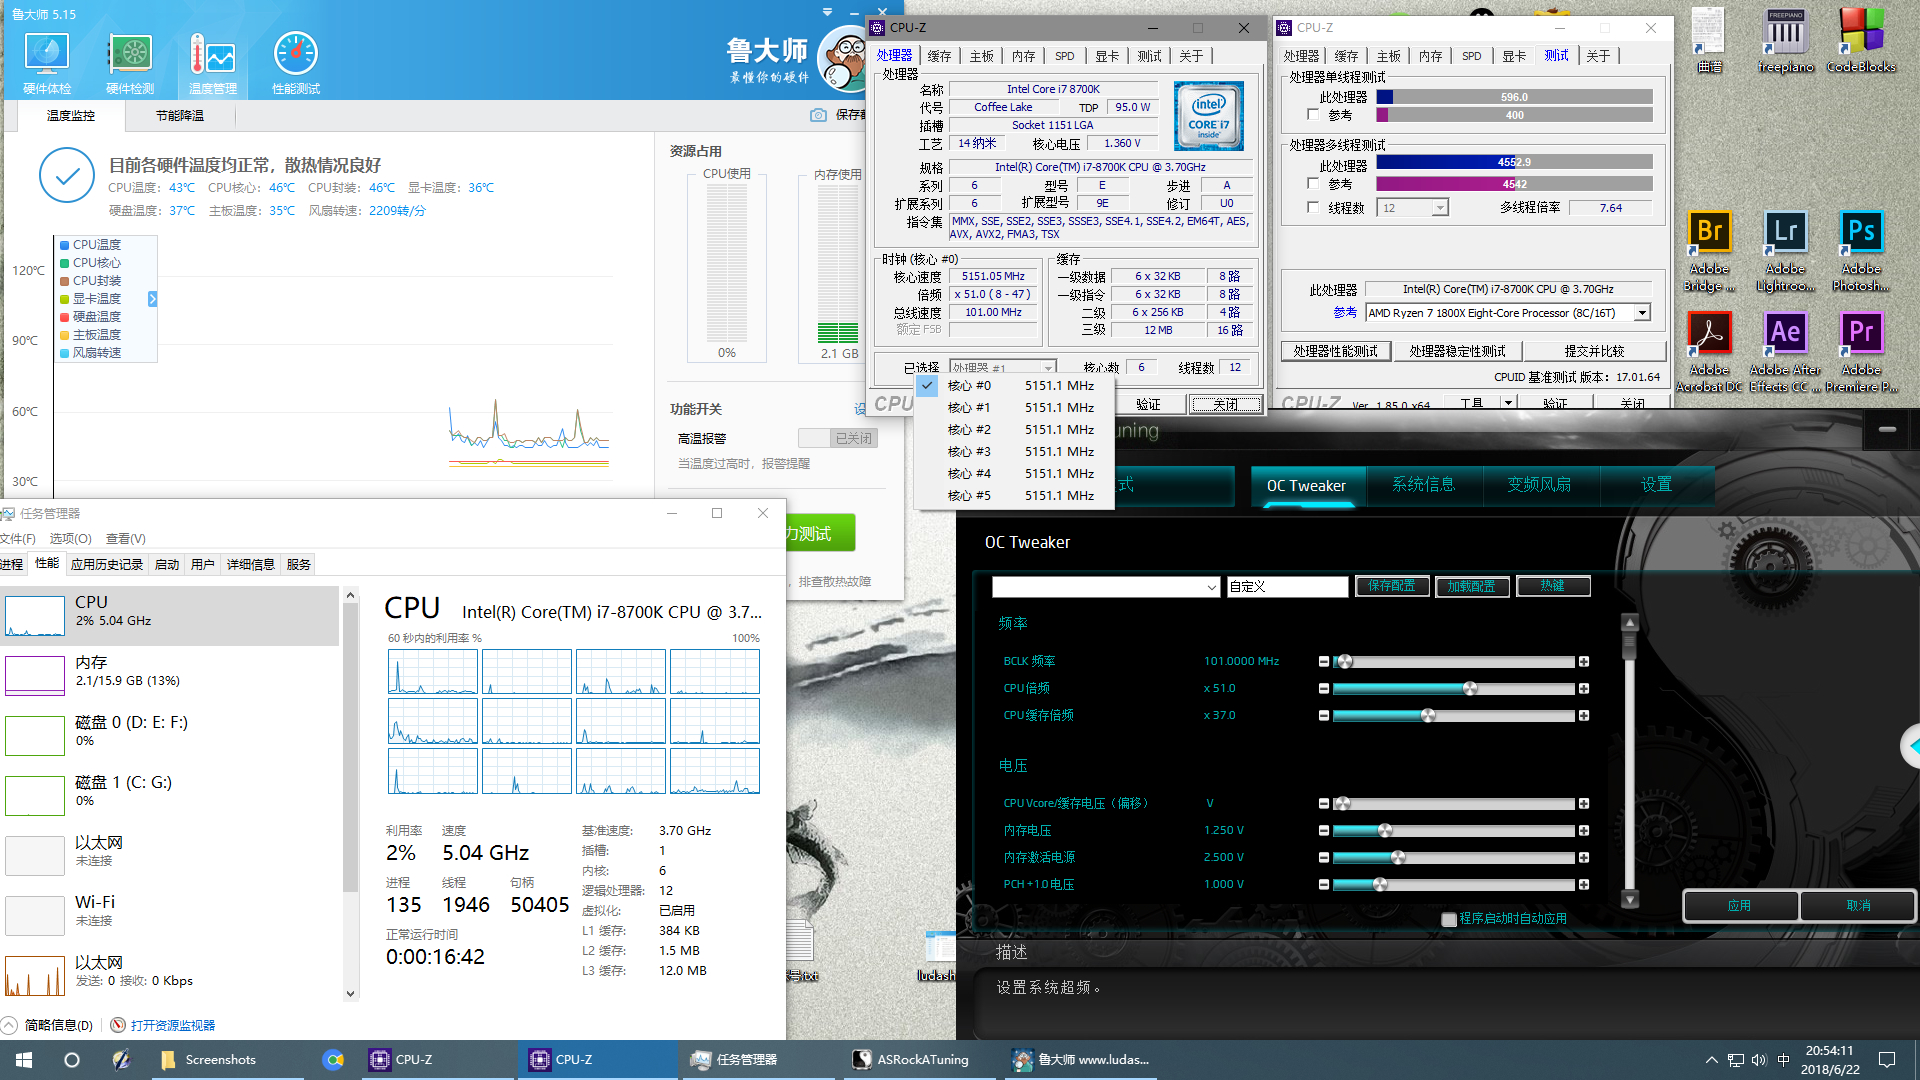
Task: Click the Apply button in A-Tuning
Action: [x=1740, y=905]
